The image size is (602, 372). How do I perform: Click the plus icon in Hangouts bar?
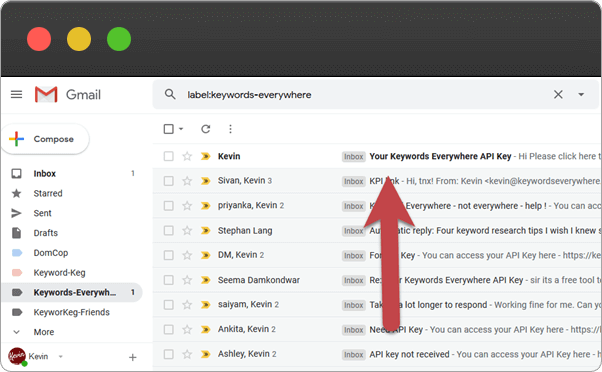132,357
